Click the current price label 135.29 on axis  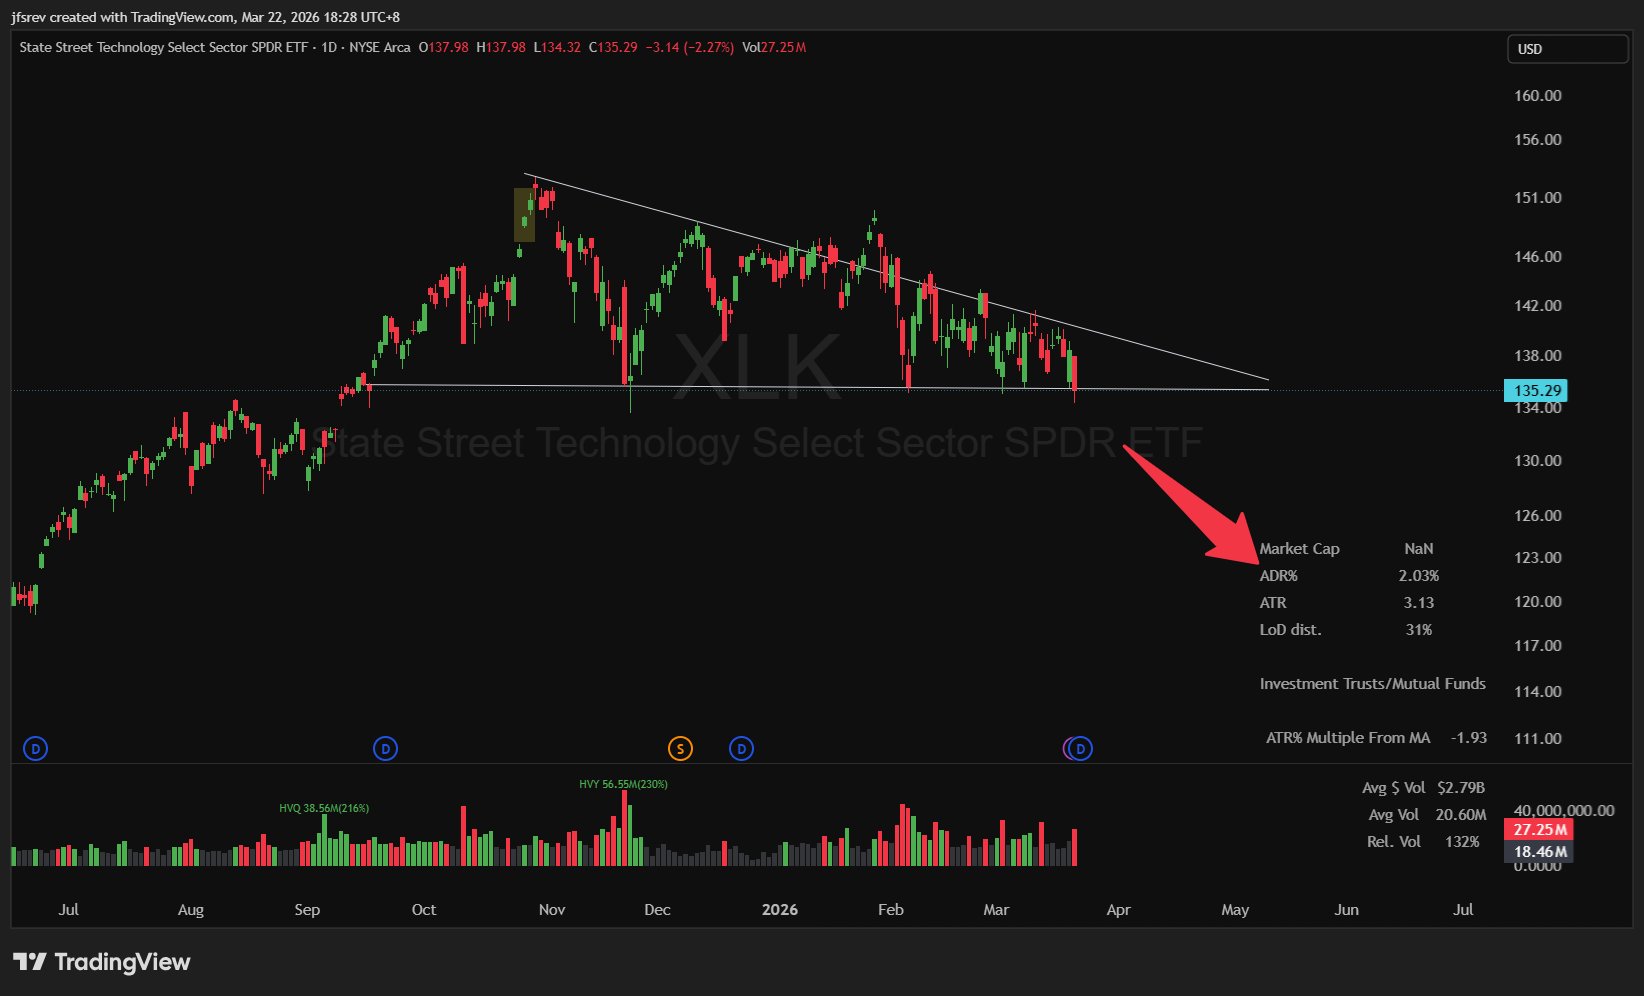click(1536, 391)
